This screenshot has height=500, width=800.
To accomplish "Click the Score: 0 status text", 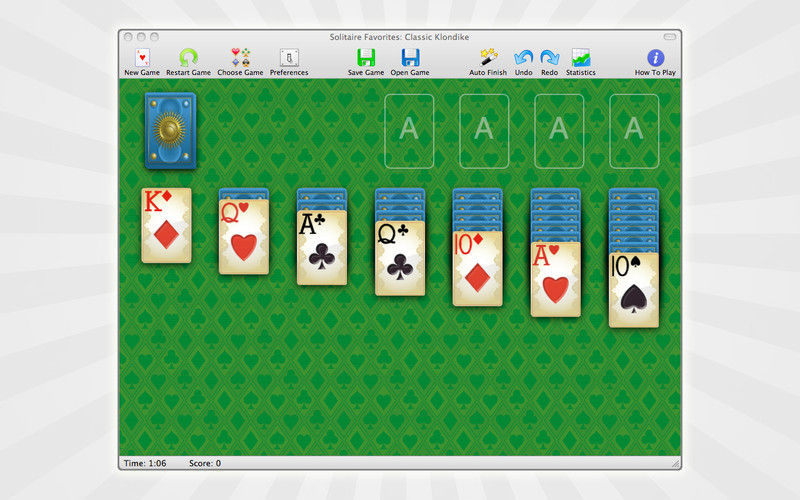I will [205, 463].
